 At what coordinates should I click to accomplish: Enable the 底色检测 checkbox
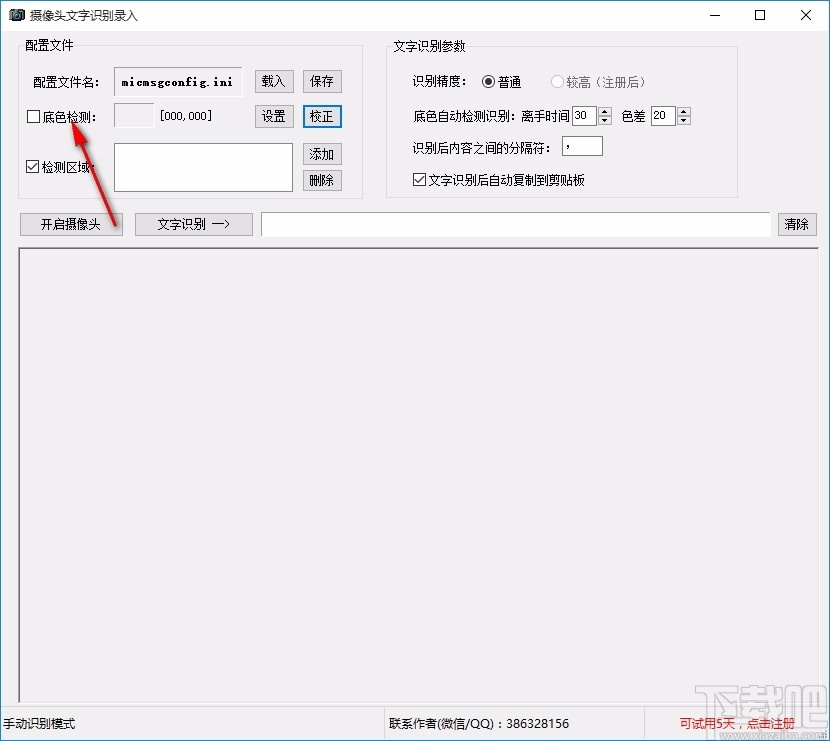tap(33, 117)
